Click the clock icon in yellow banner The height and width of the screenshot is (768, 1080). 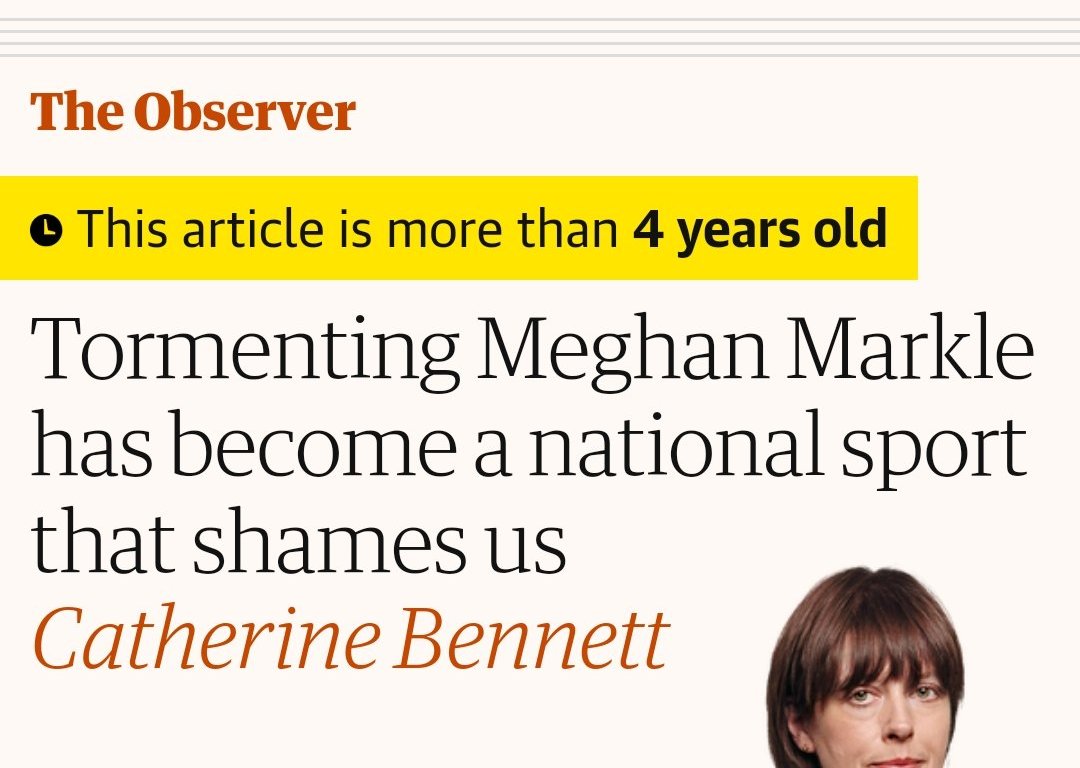pyautogui.click(x=46, y=230)
